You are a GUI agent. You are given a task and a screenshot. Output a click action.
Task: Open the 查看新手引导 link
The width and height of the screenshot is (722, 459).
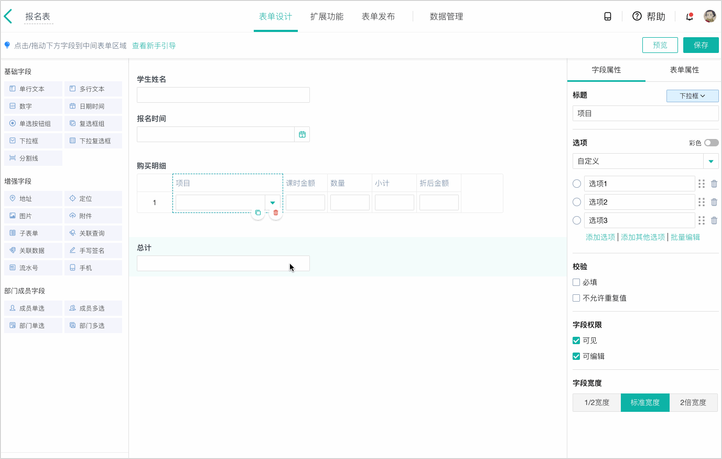pos(154,46)
